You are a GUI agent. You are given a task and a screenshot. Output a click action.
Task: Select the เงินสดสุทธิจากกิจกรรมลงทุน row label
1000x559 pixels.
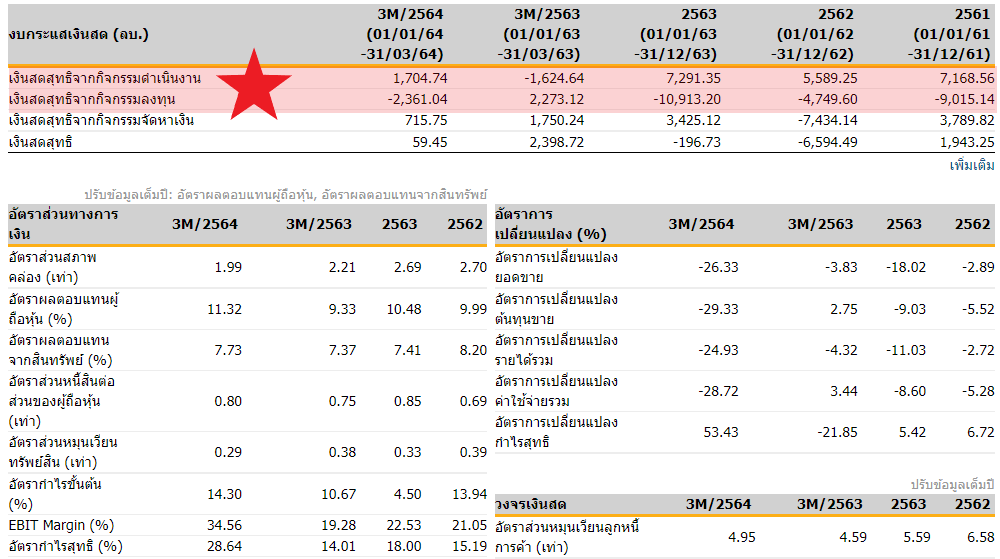tap(92, 99)
